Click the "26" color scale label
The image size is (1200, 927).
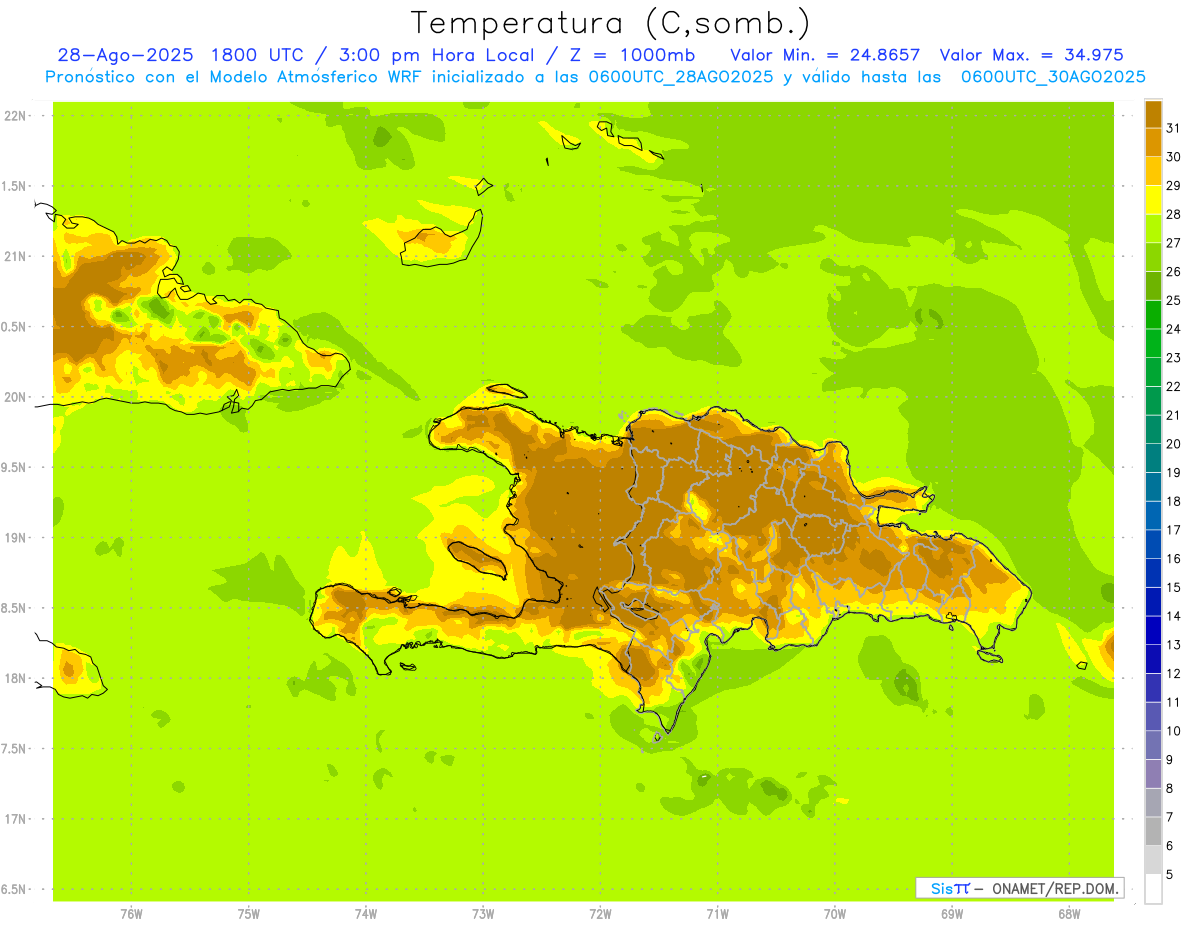(1174, 271)
